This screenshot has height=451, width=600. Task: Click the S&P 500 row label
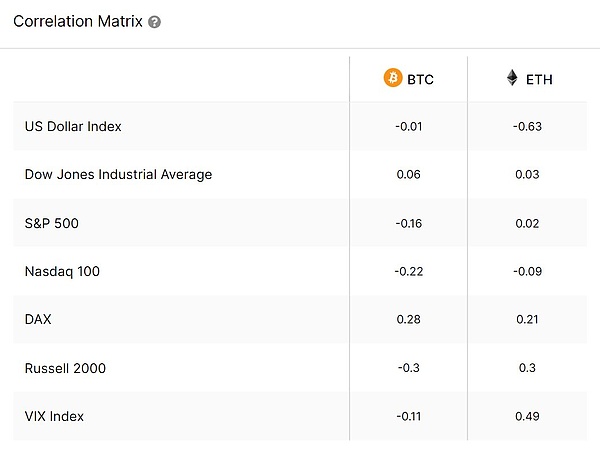tap(52, 223)
